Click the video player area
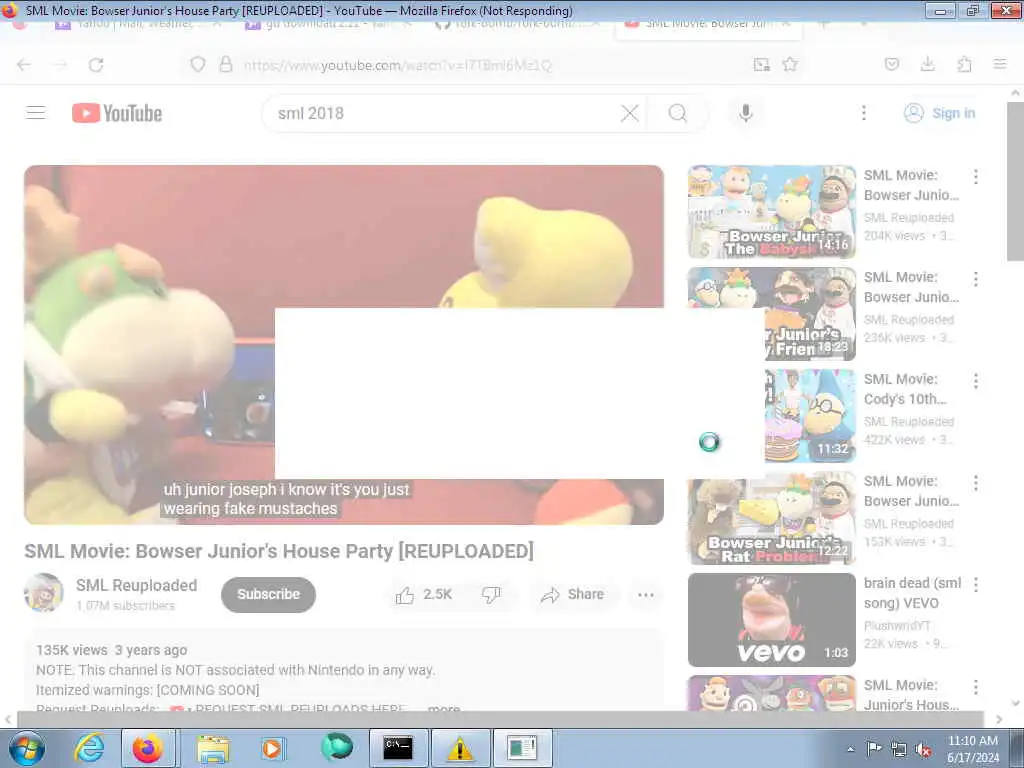The image size is (1024, 768). pyautogui.click(x=344, y=345)
